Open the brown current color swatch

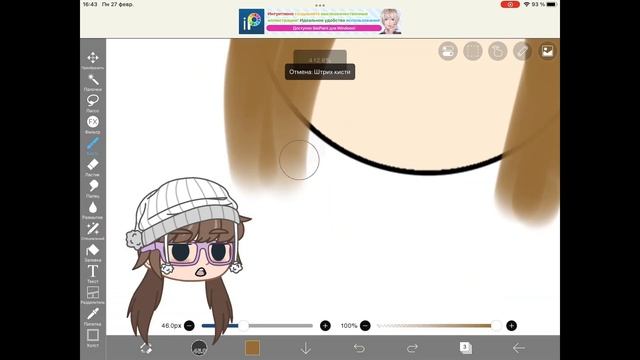252,348
